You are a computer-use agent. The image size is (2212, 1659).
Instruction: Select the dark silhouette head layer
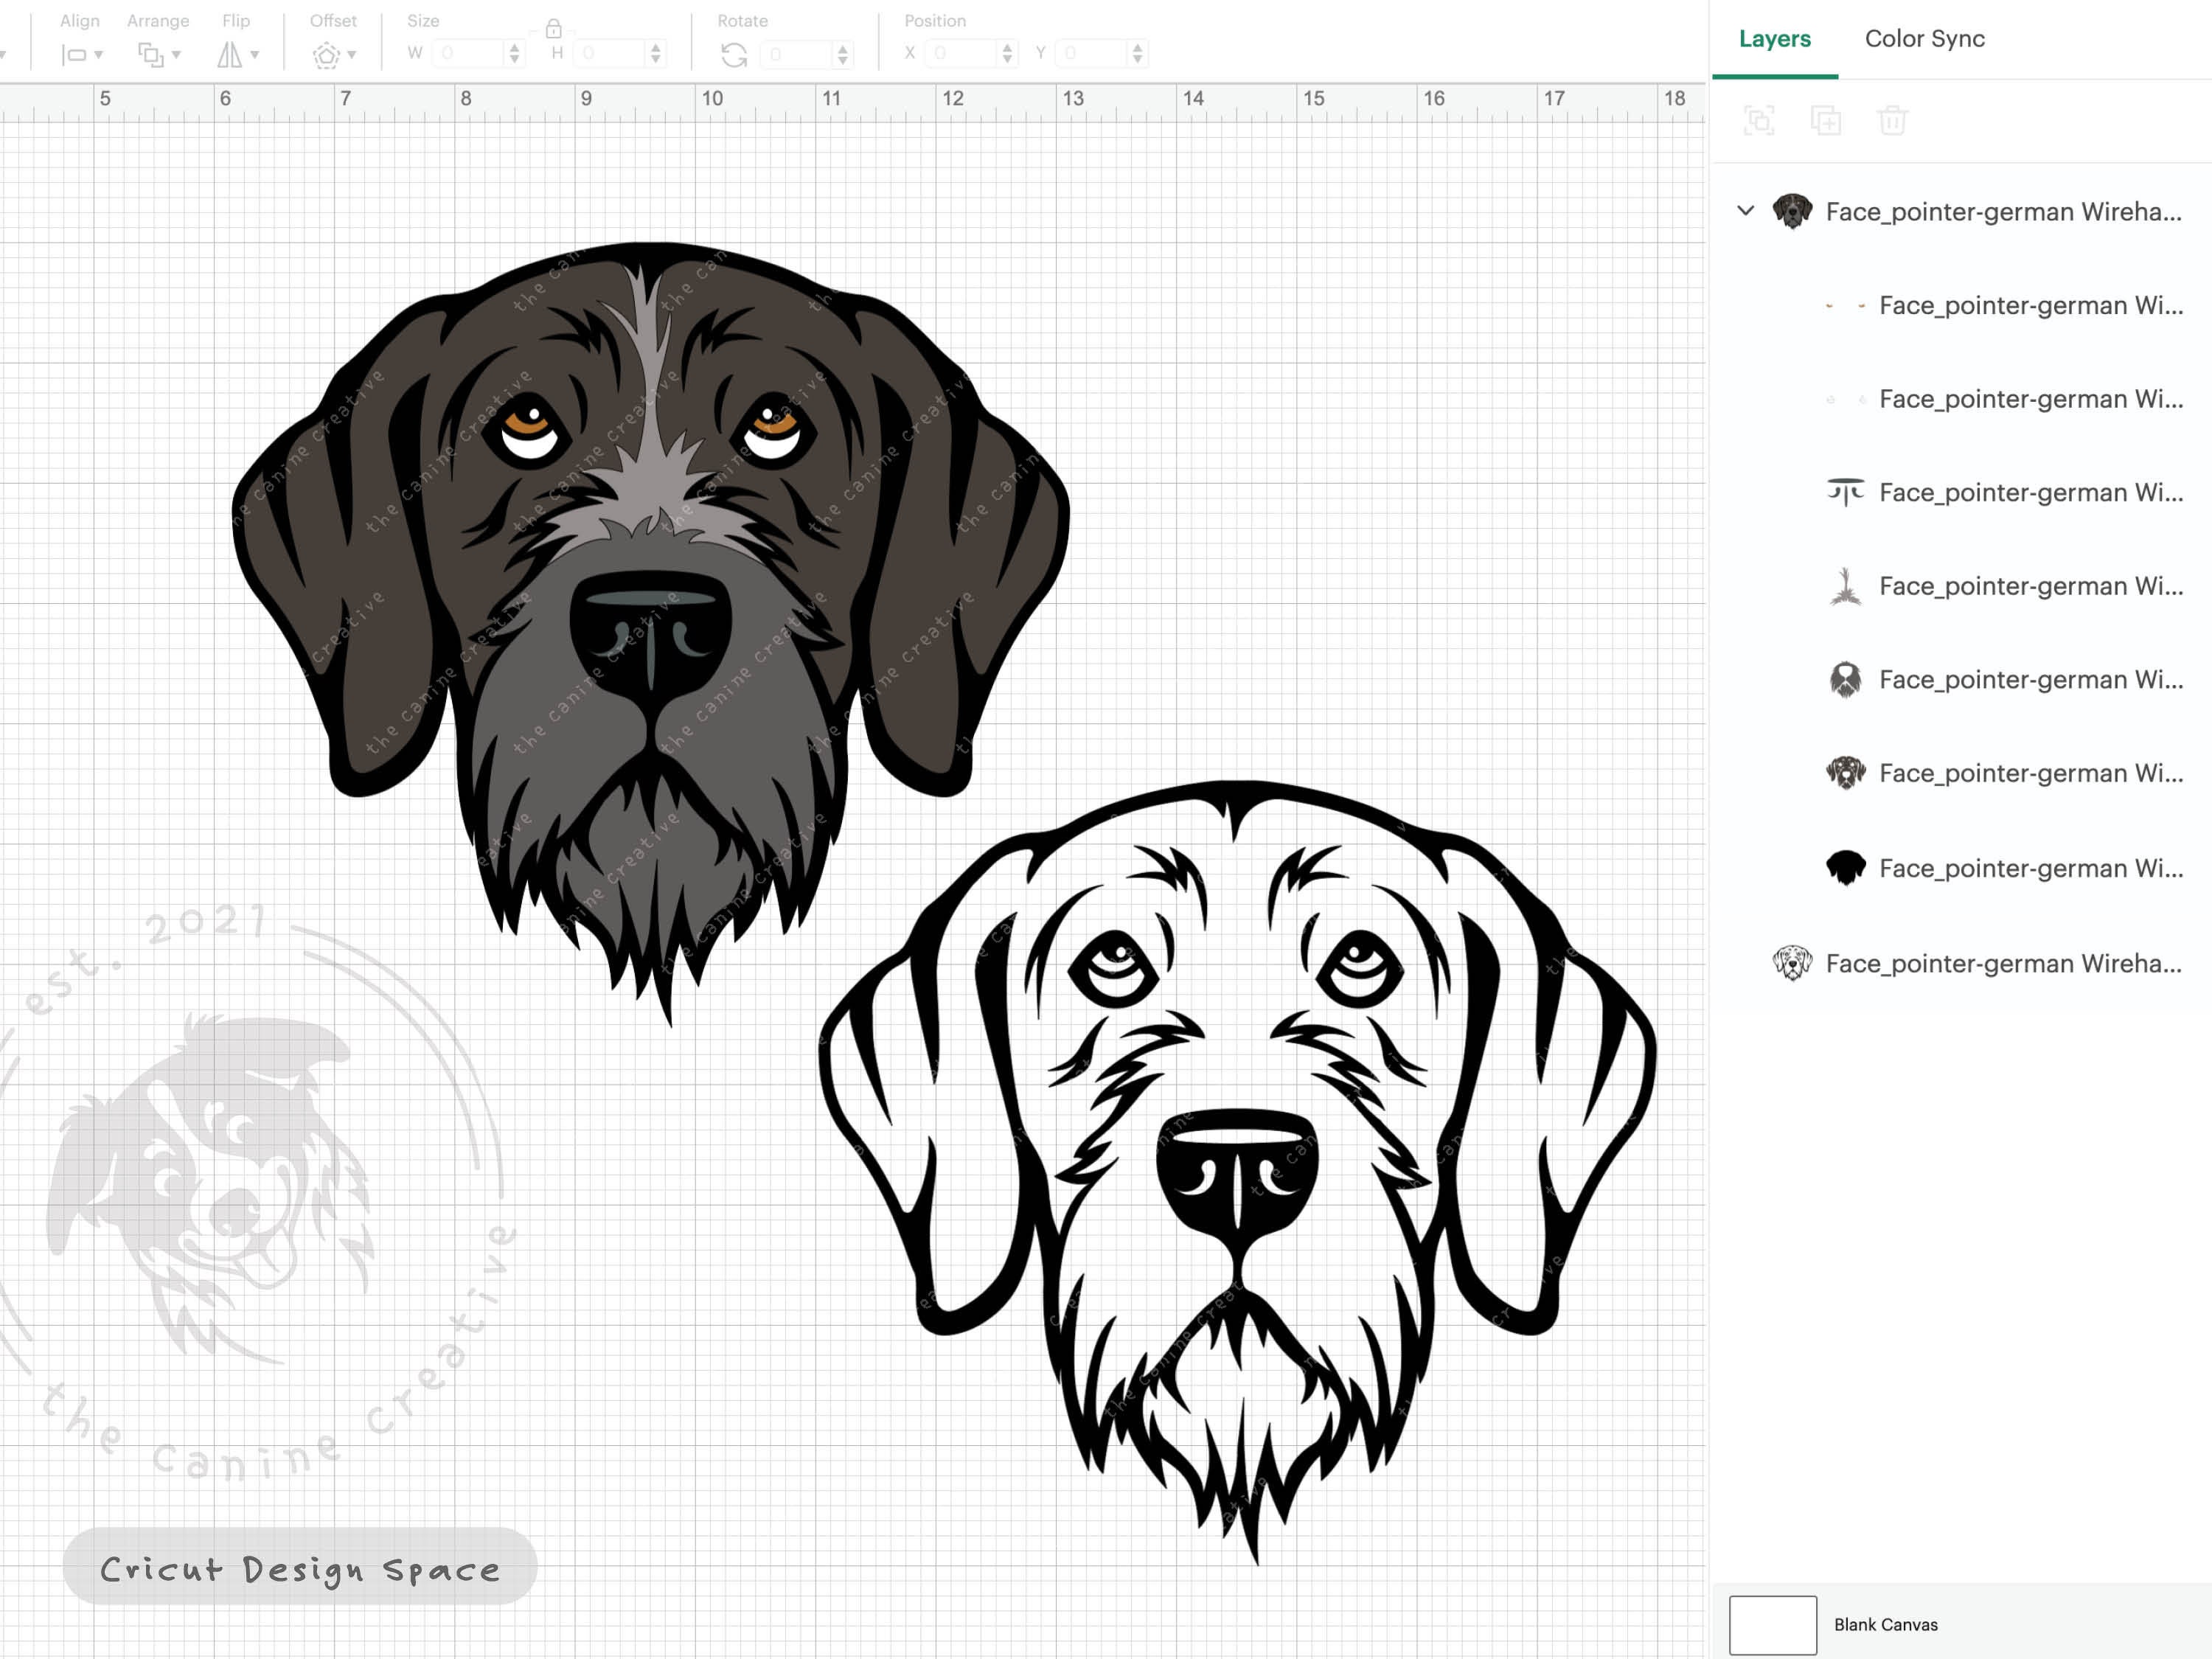click(1847, 868)
